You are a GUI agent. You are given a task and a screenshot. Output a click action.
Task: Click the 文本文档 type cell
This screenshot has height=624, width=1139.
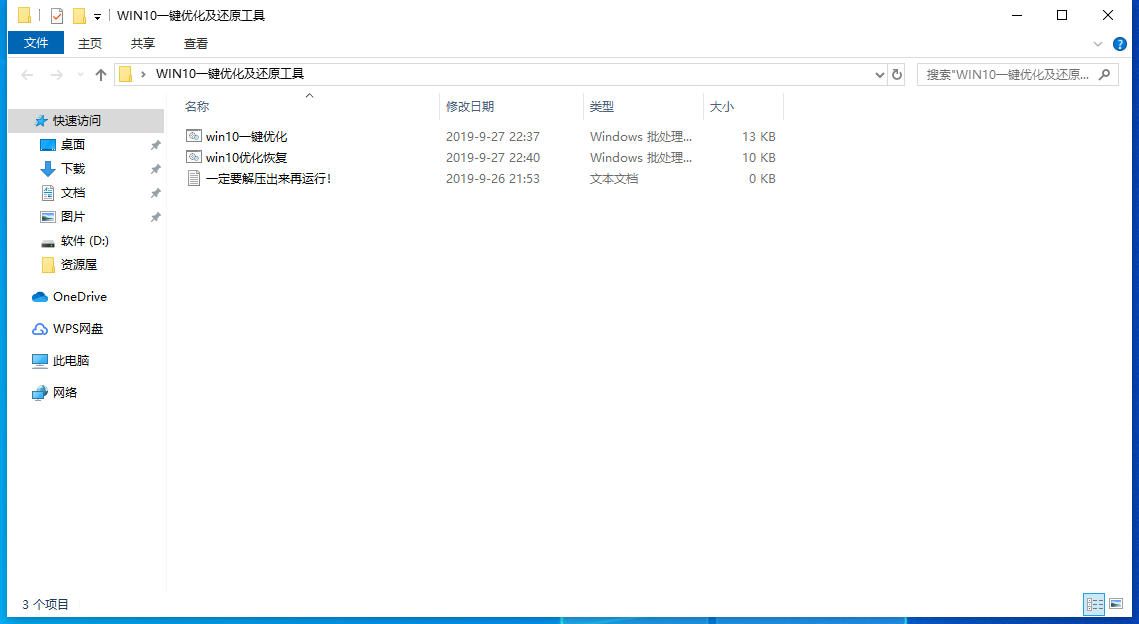coord(614,179)
